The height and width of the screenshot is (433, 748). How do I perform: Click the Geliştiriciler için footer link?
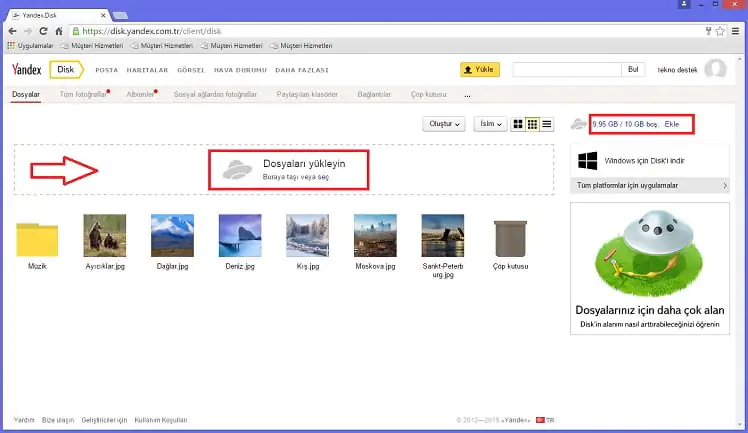point(104,420)
